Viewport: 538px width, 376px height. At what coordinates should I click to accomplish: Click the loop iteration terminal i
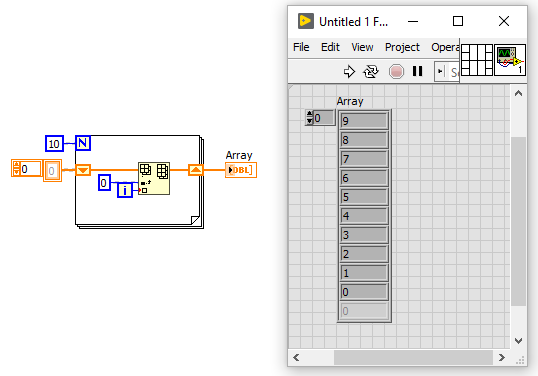click(x=125, y=190)
